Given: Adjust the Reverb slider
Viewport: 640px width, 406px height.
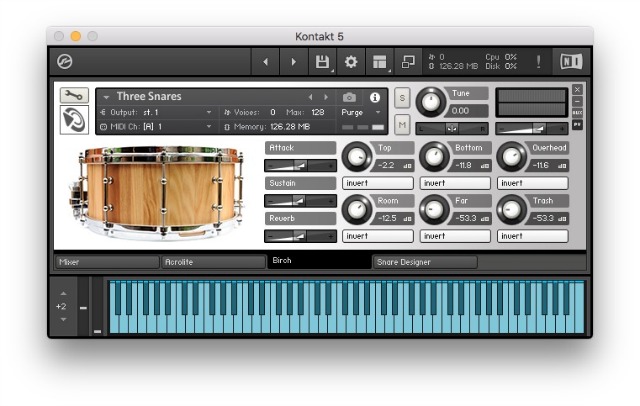Looking at the screenshot, I should pyautogui.click(x=300, y=236).
